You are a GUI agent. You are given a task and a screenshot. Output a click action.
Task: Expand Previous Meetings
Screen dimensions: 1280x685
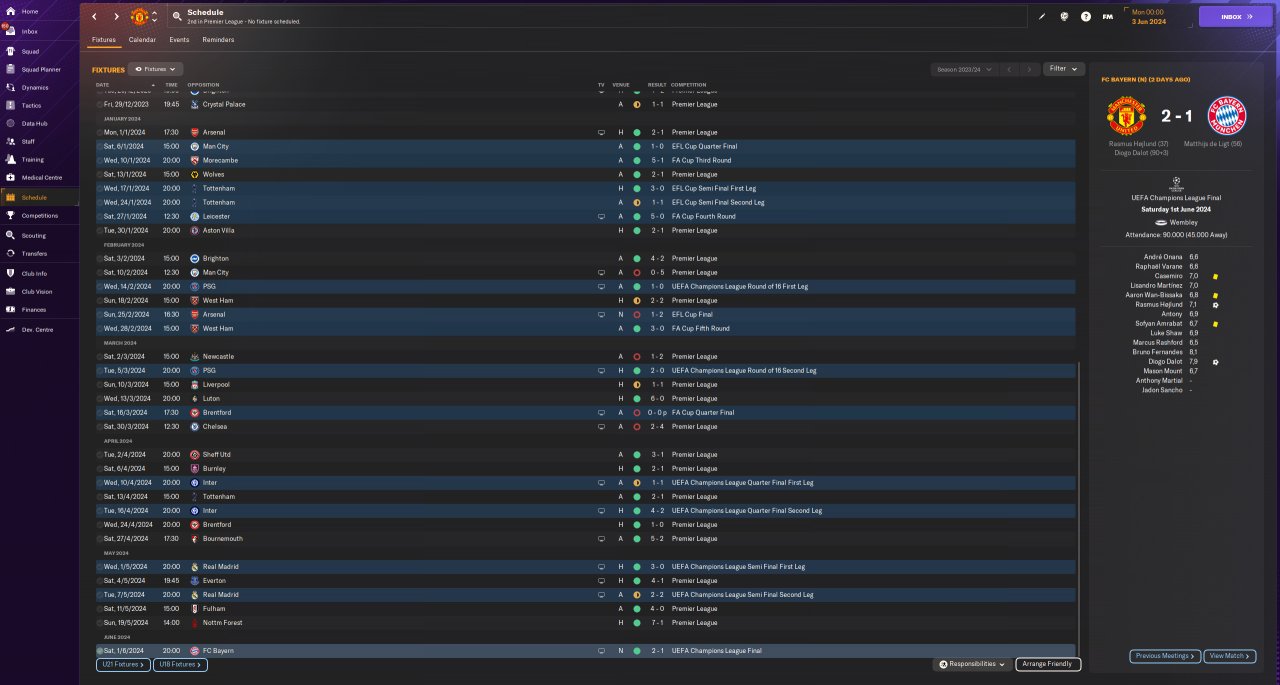point(1165,656)
